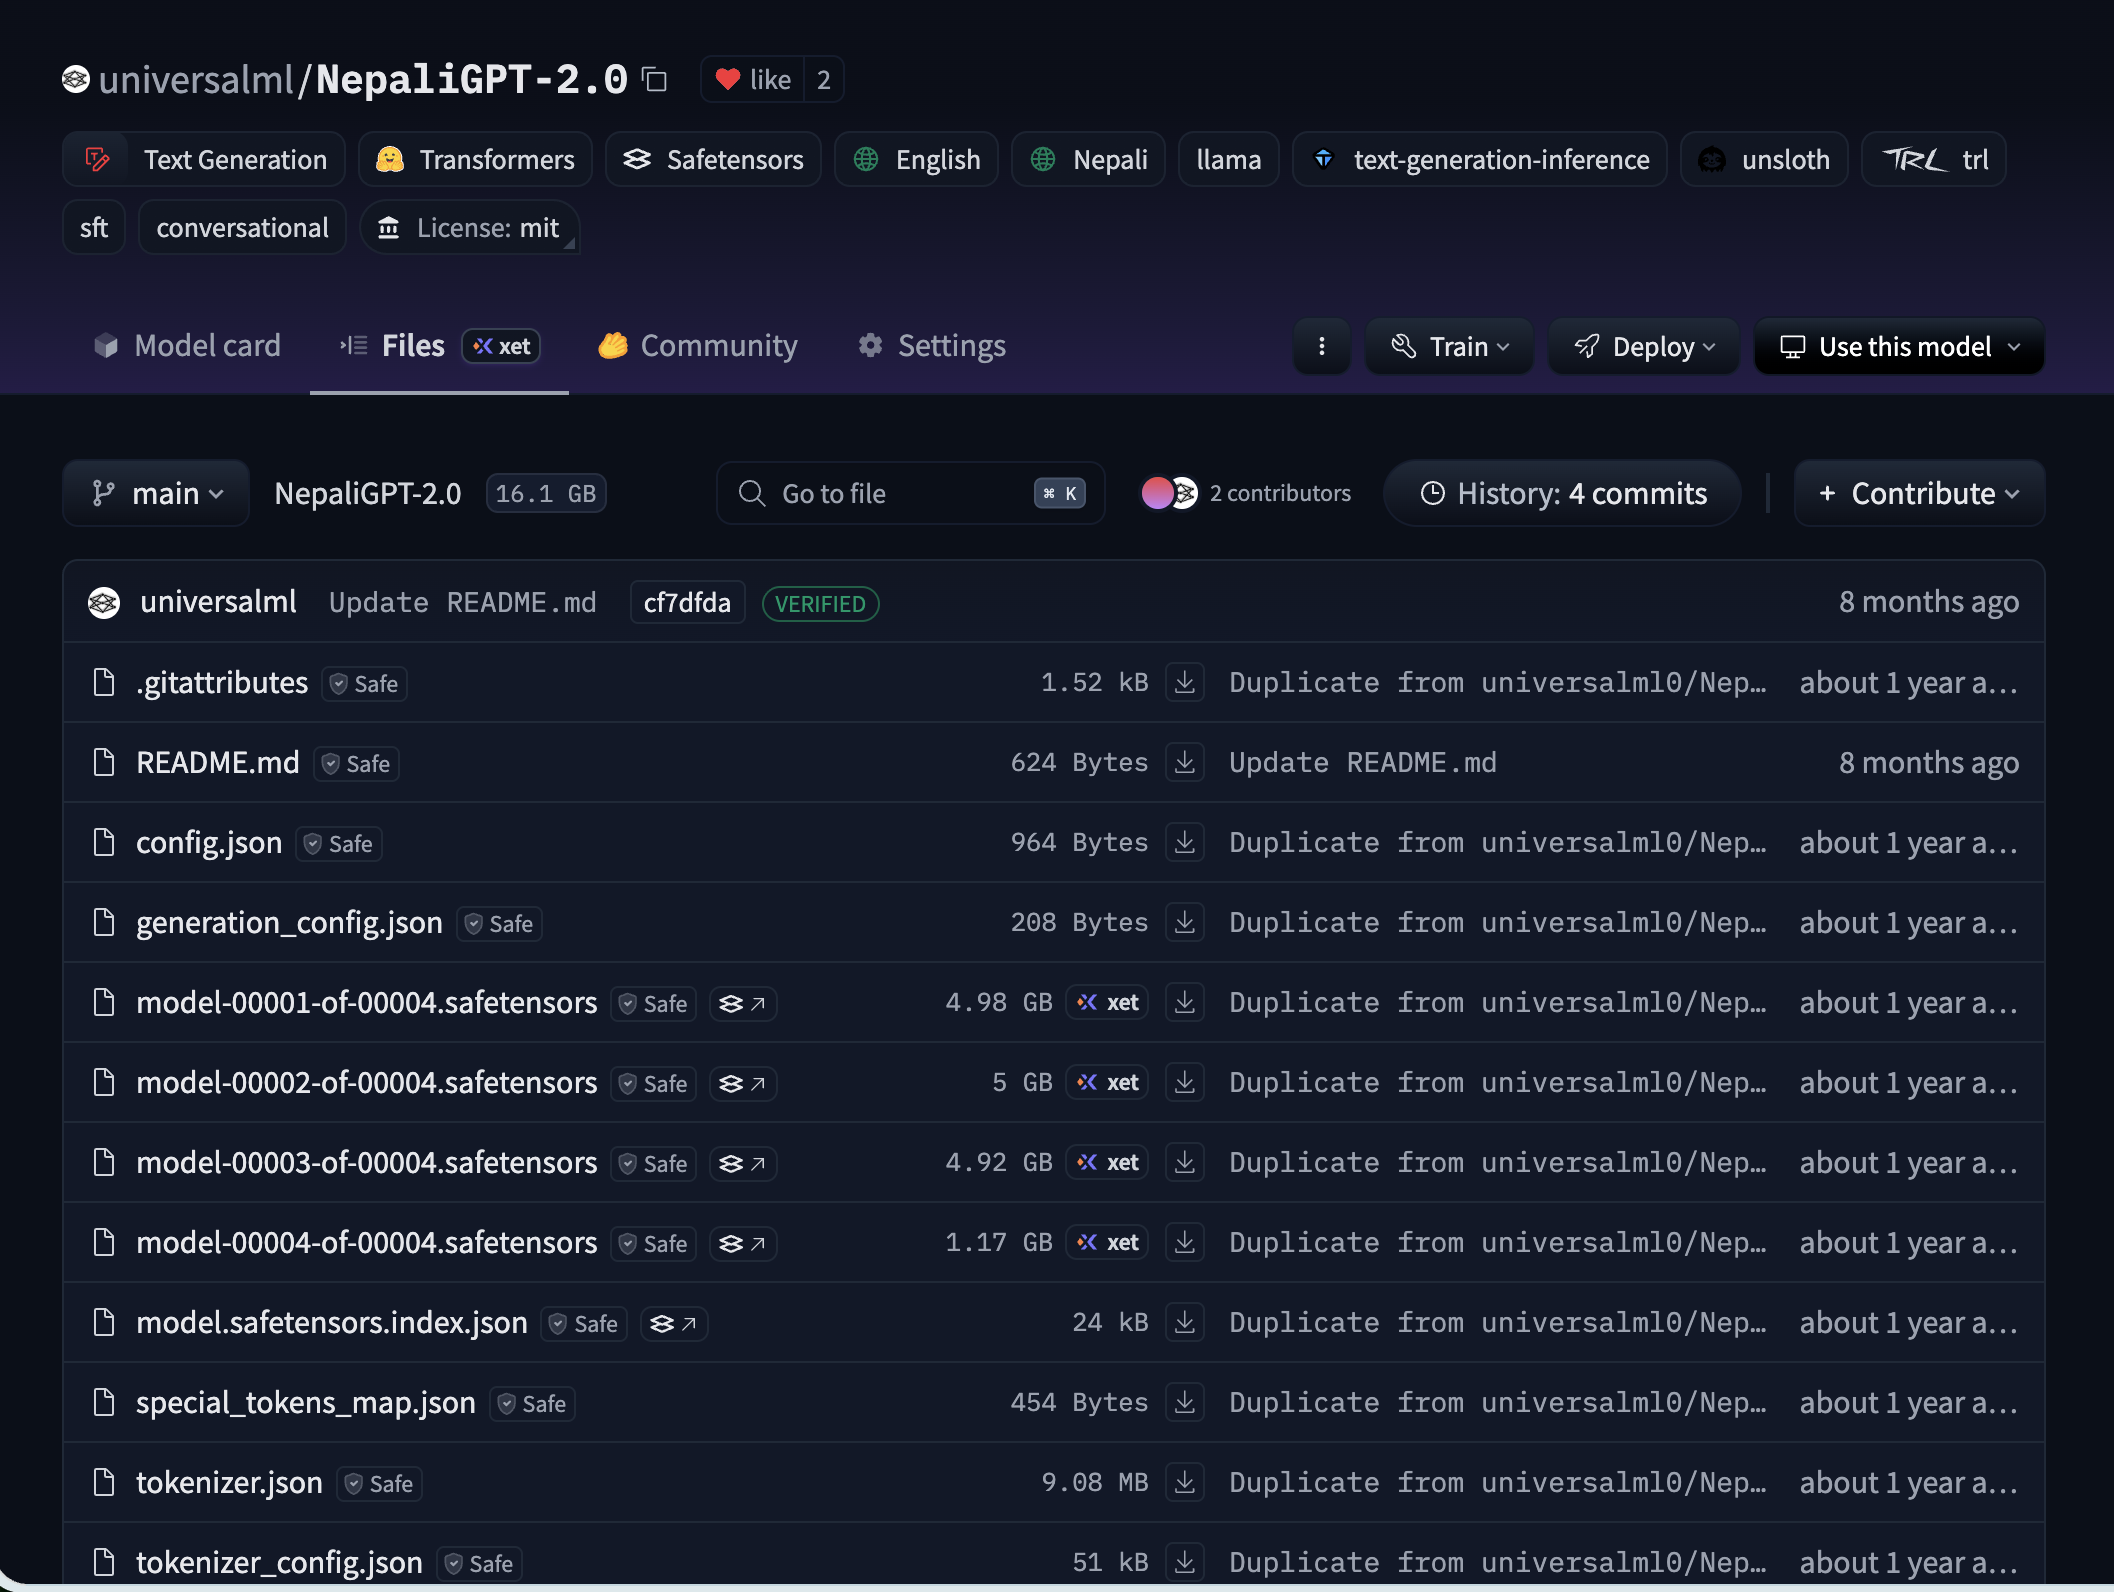This screenshot has width=2114, height=1592.
Task: Click the Safe badge next to .gitattributes
Action: tap(365, 684)
